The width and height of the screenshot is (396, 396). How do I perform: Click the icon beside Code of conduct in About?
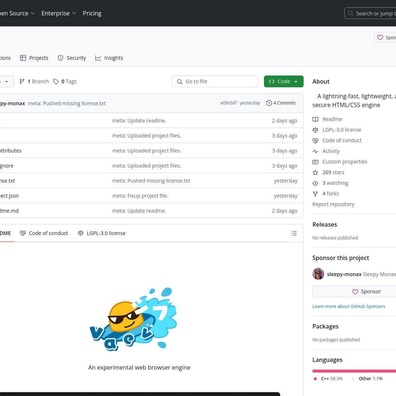click(x=315, y=140)
